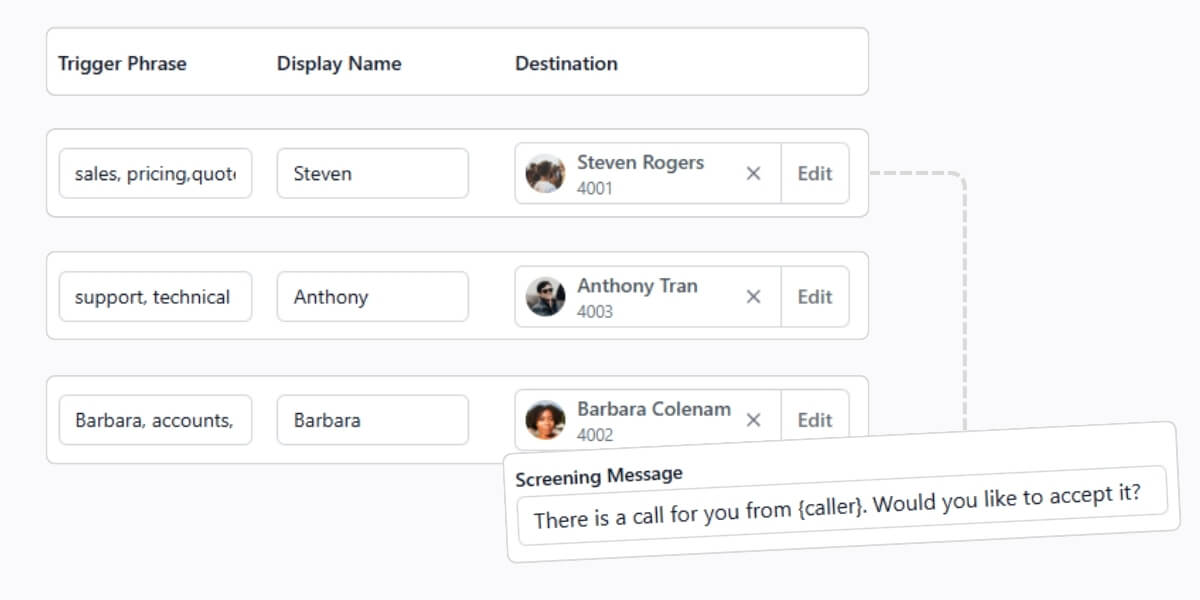Remove Steven Rogers as a destination

pos(753,173)
